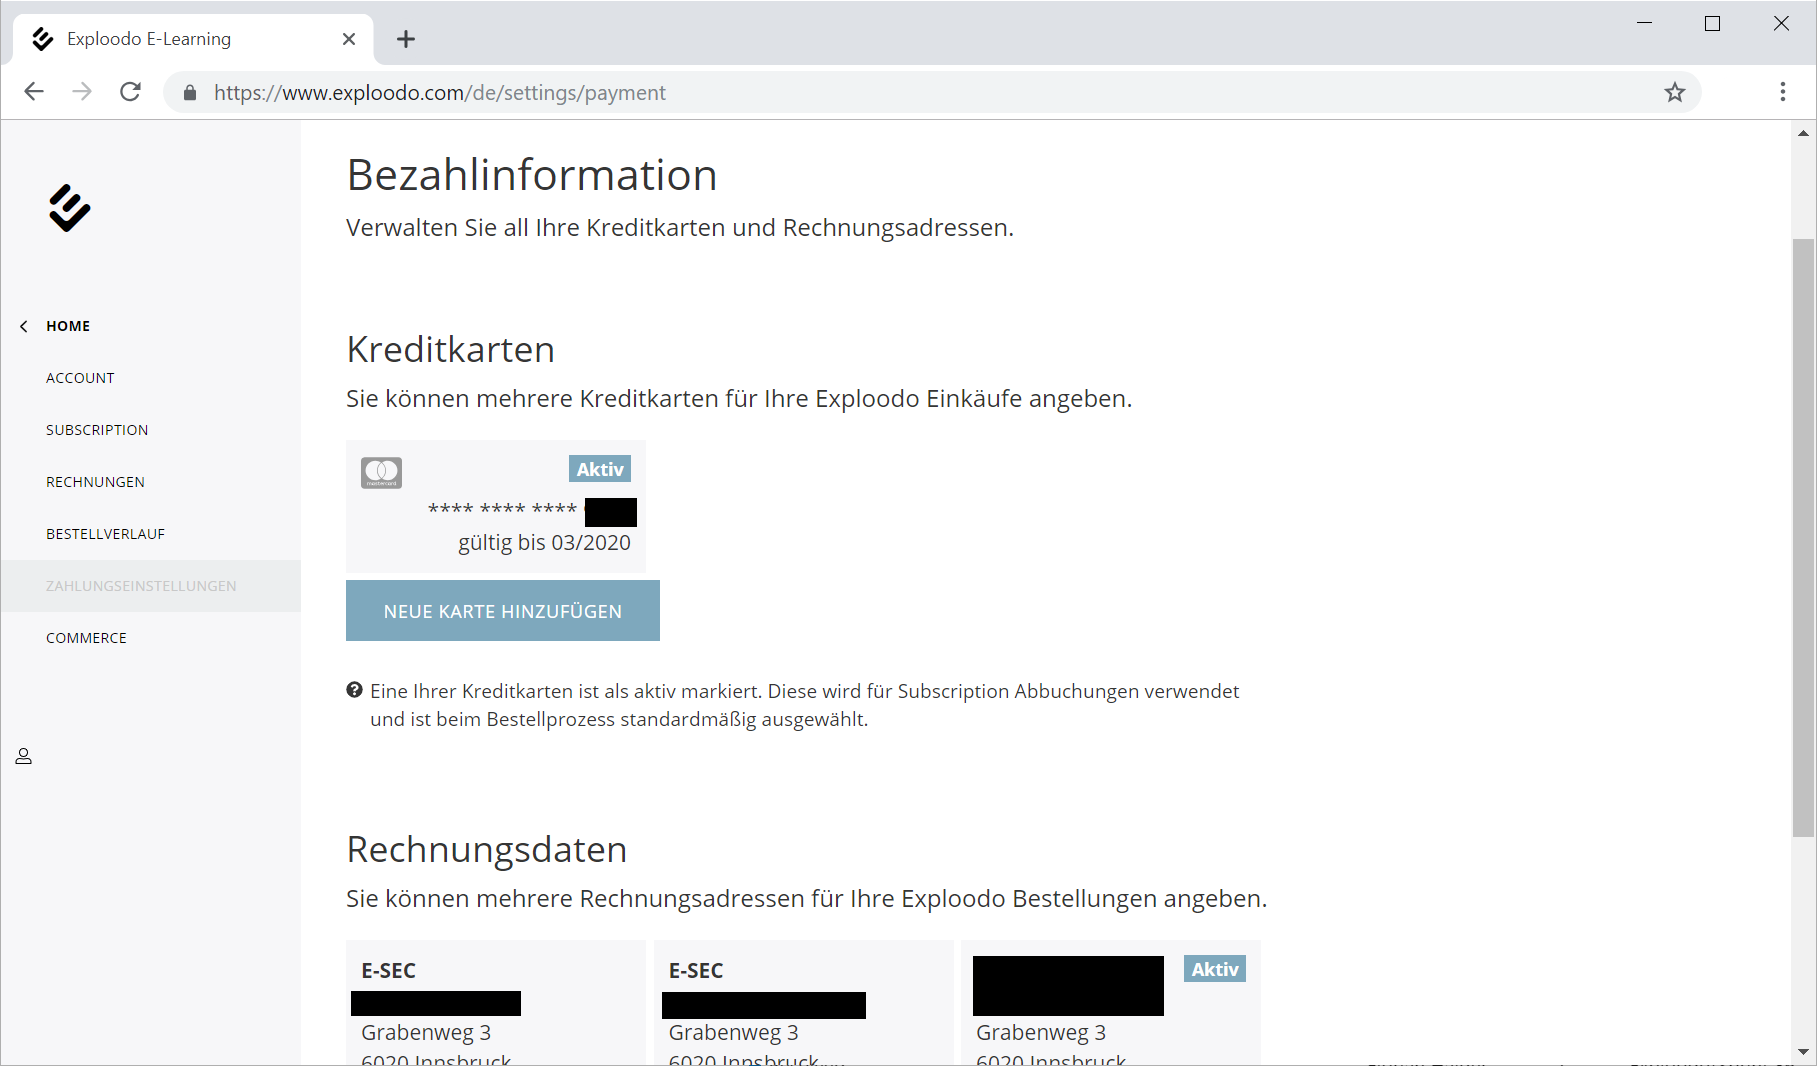The width and height of the screenshot is (1817, 1066).
Task: Open the Account menu item
Action: coord(80,378)
